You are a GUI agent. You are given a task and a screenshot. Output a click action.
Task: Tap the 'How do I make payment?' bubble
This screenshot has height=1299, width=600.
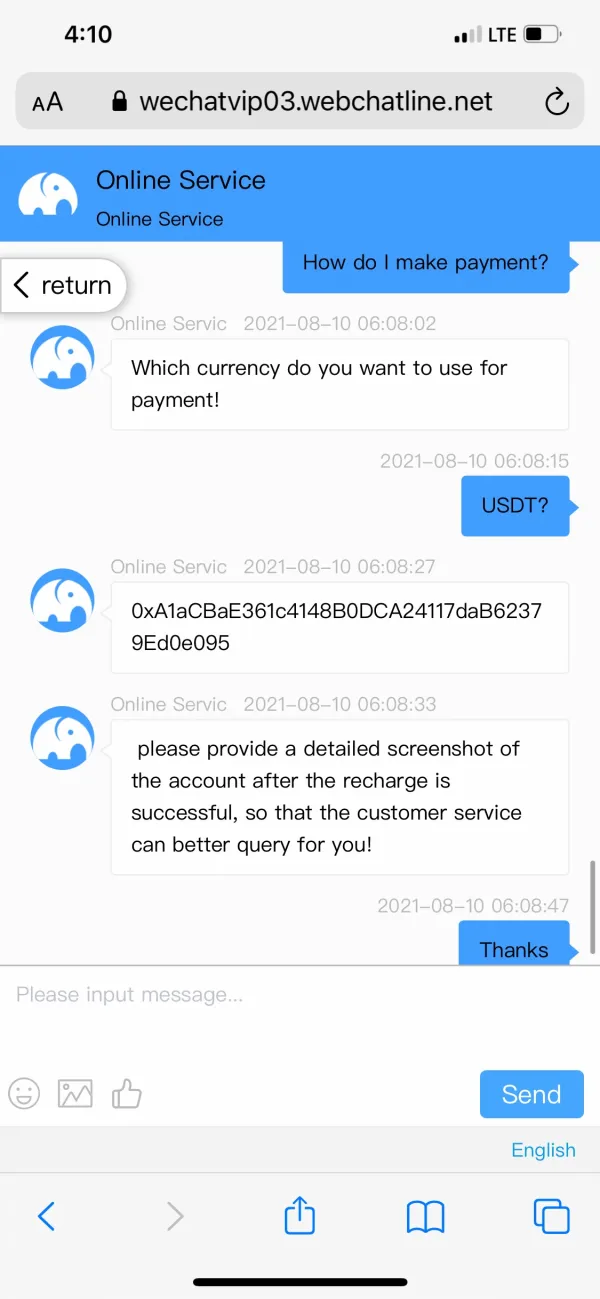426,263
